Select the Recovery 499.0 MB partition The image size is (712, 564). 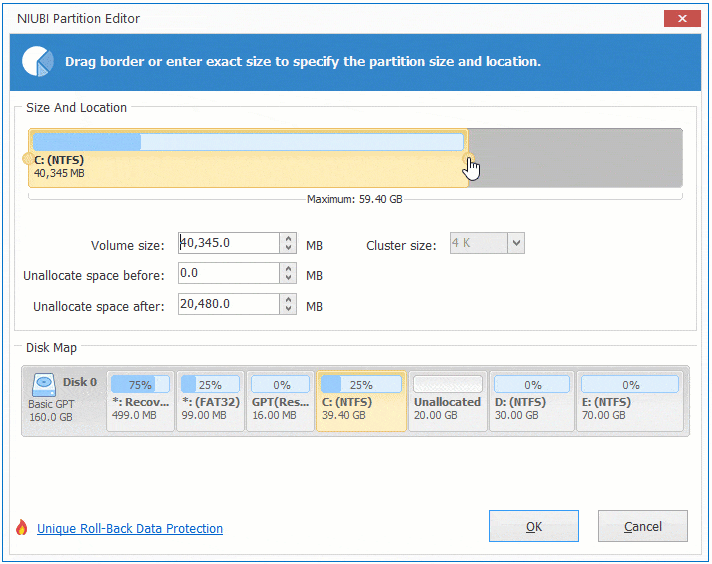click(x=141, y=401)
